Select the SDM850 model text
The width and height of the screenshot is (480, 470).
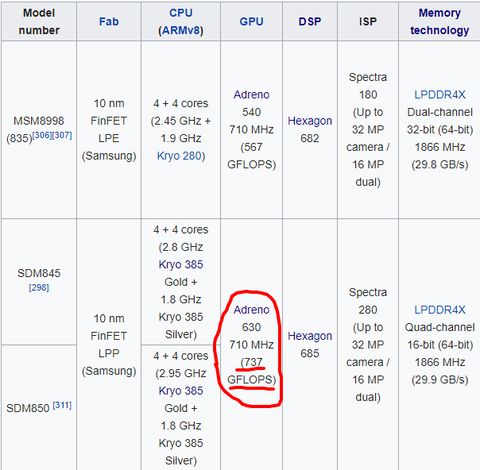[28, 408]
